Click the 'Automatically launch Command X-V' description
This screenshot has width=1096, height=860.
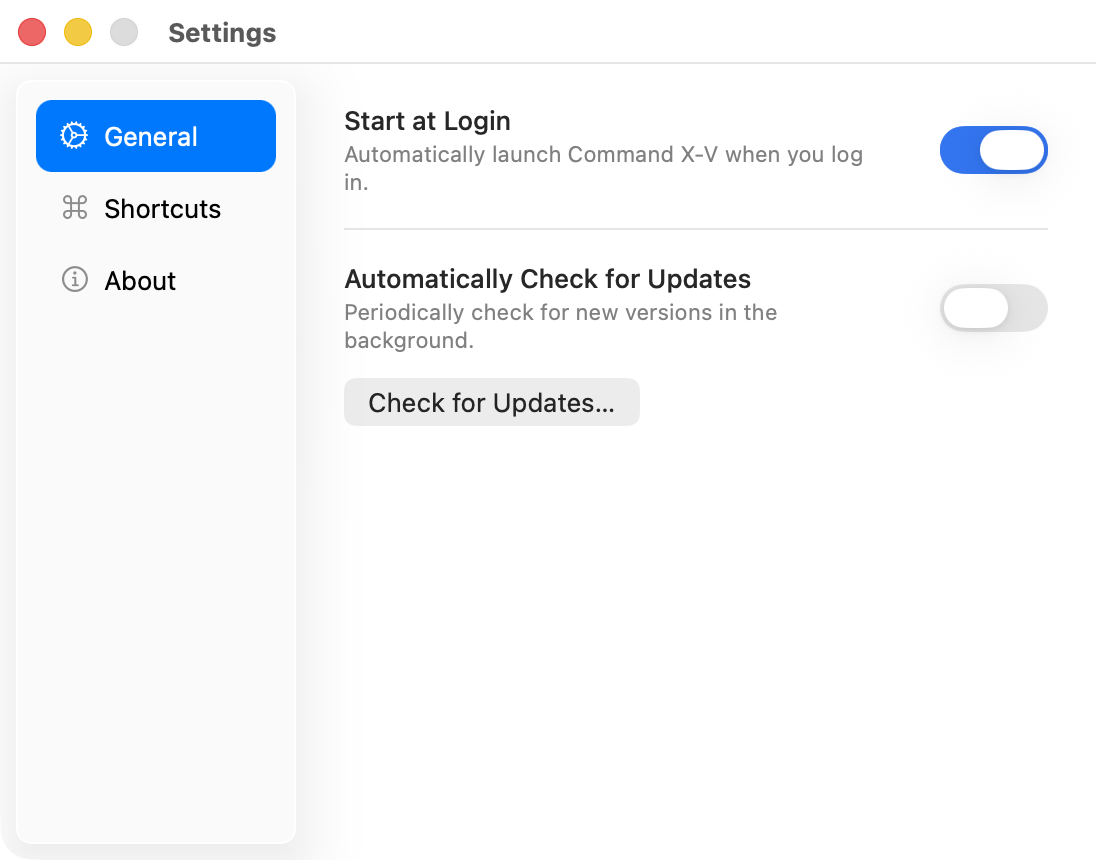(604, 168)
